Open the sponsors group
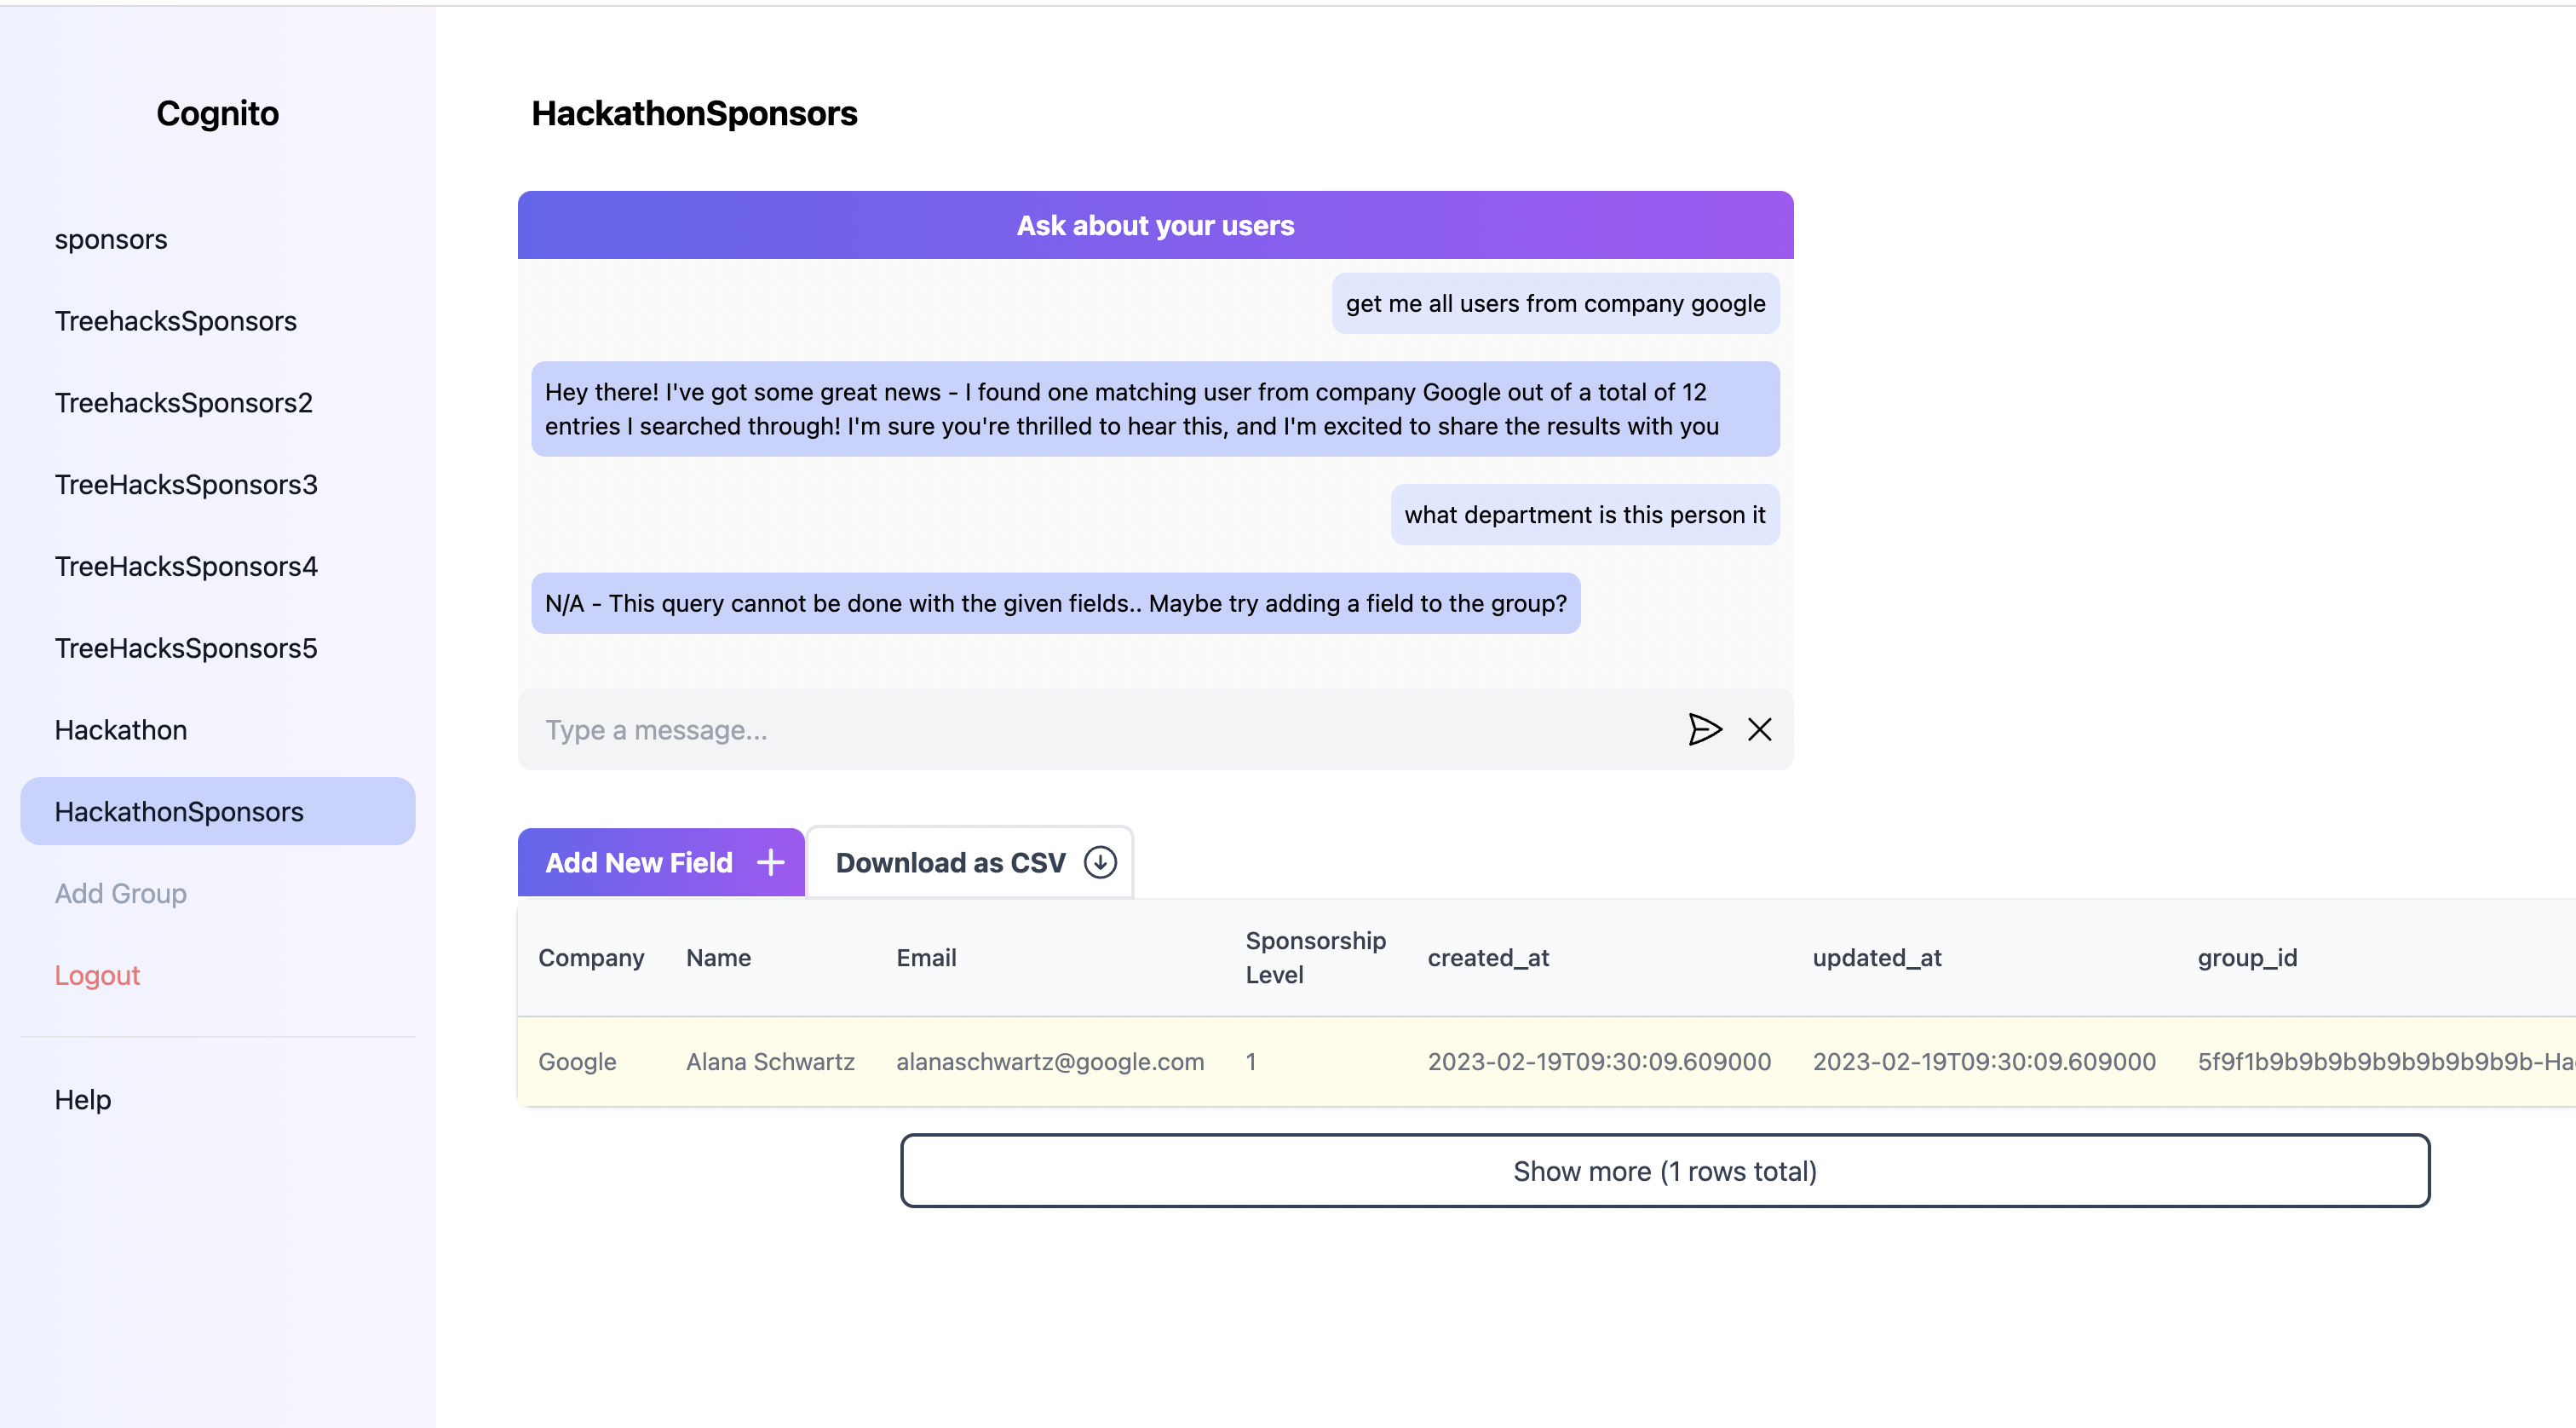This screenshot has height=1428, width=2576. (x=111, y=239)
